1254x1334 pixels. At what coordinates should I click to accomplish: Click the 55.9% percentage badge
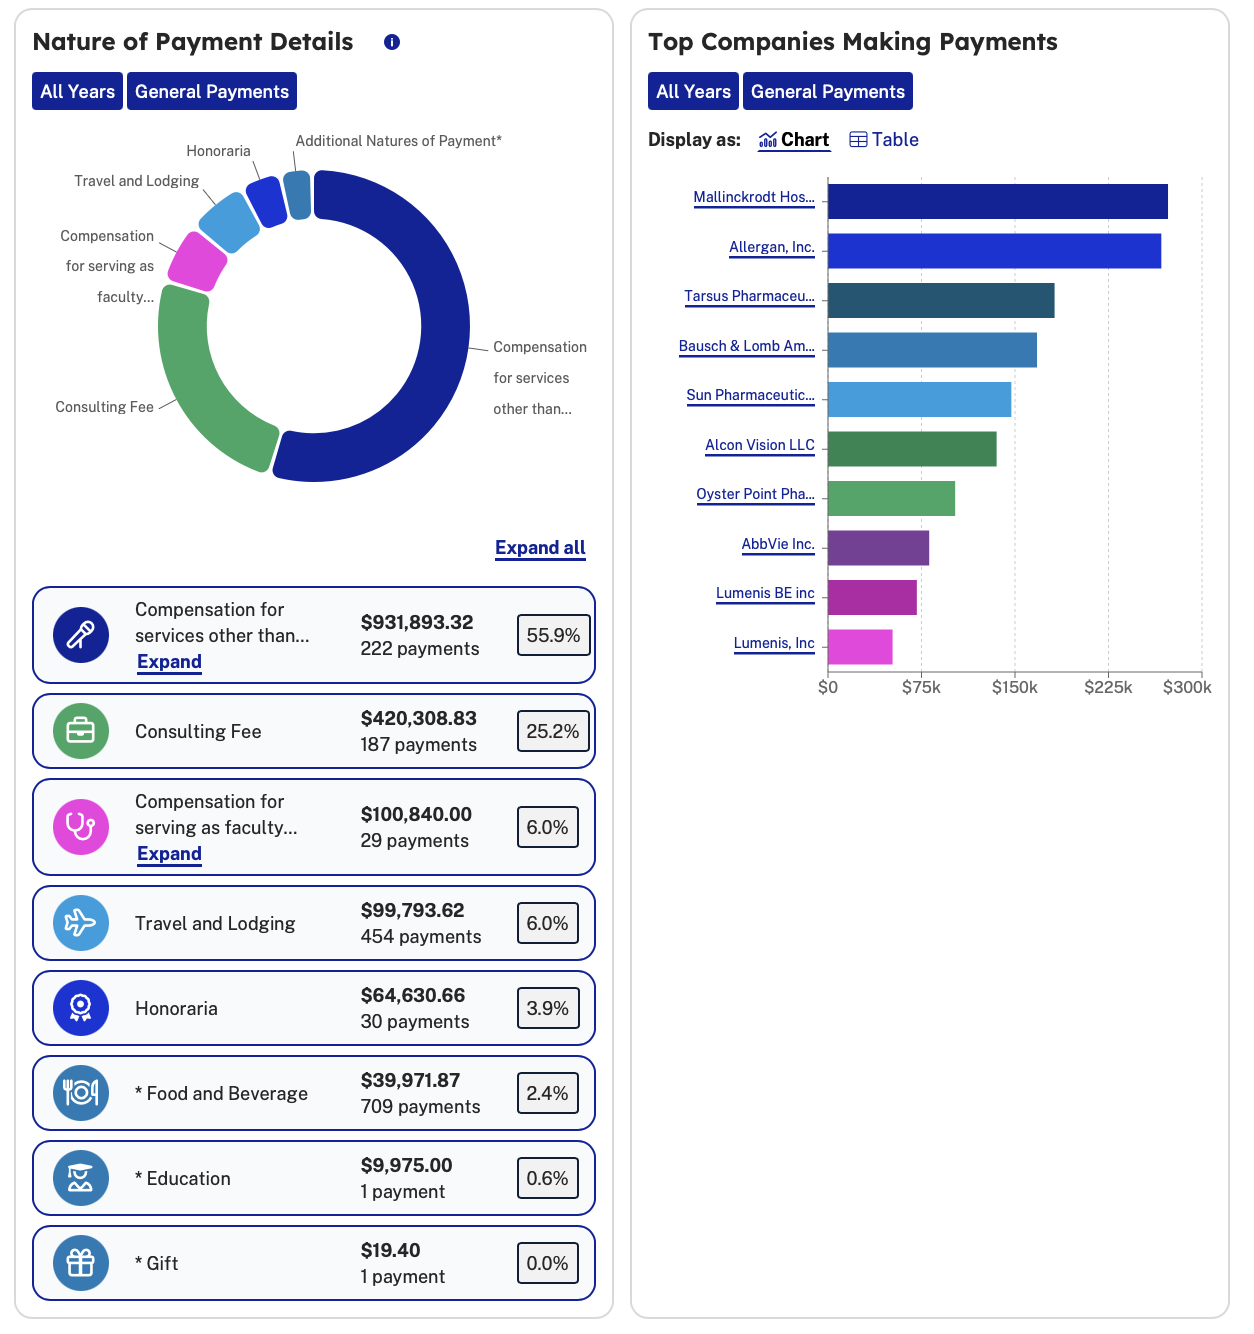(553, 635)
